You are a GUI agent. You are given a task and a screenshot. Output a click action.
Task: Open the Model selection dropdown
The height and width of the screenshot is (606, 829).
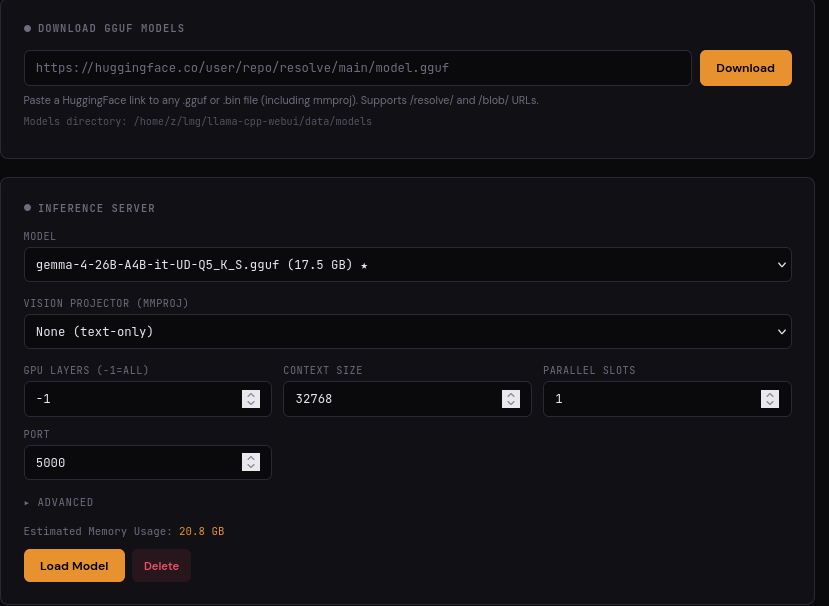point(408,264)
